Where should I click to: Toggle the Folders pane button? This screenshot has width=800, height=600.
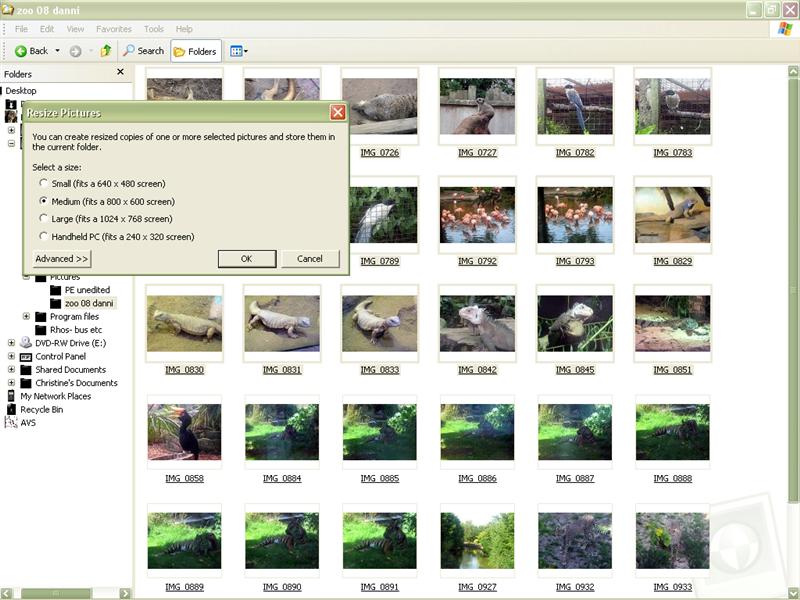click(x=195, y=51)
